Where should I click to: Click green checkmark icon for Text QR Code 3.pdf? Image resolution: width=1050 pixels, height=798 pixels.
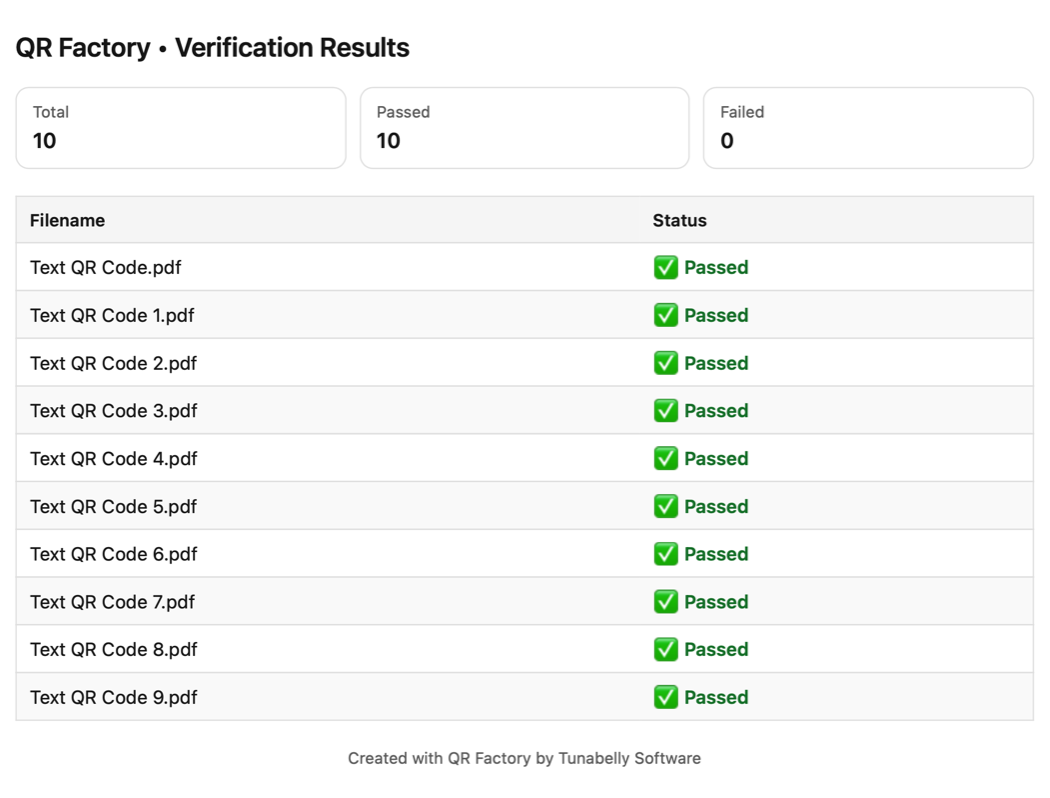coord(666,411)
